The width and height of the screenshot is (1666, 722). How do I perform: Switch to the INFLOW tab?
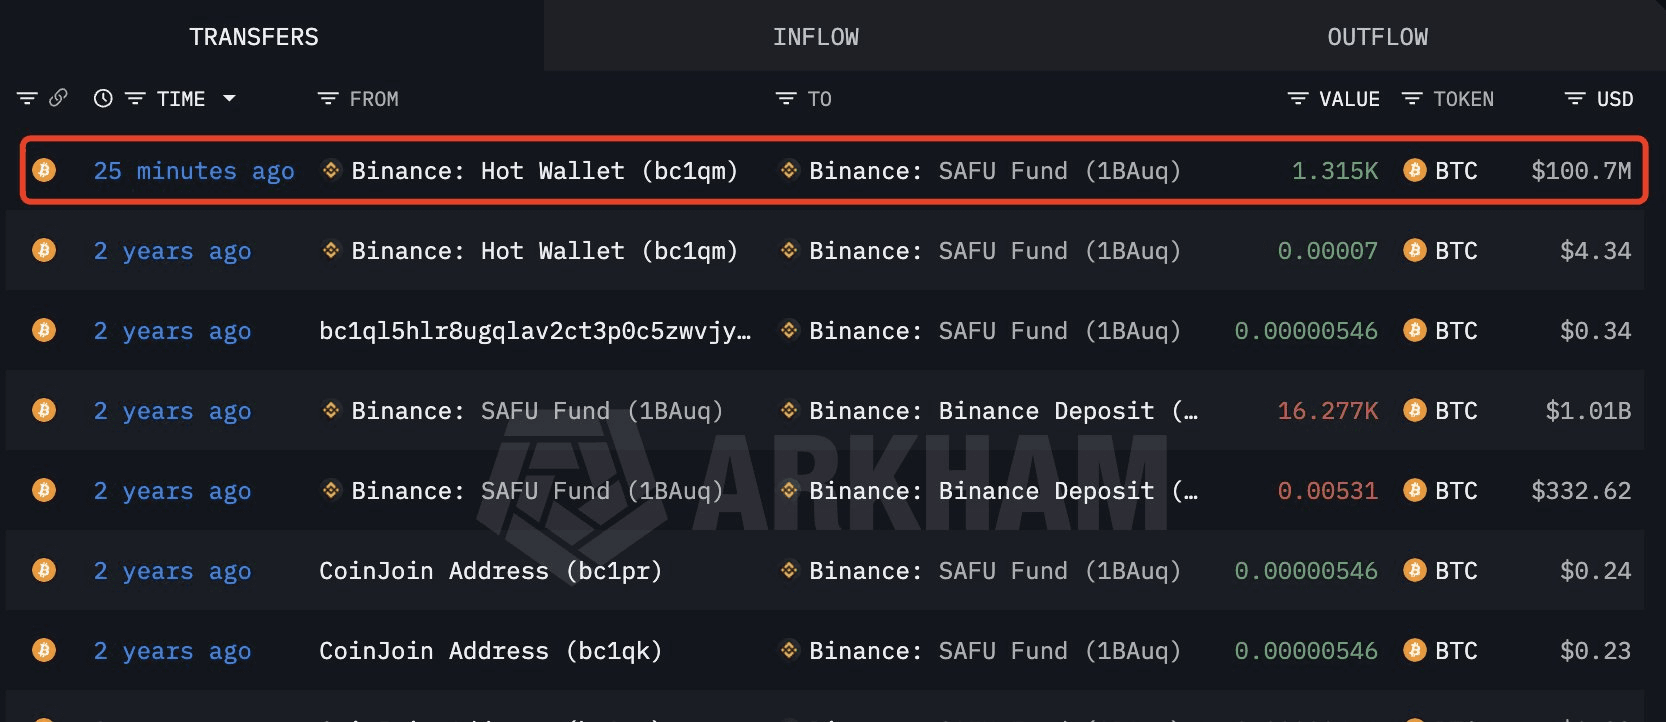point(816,36)
